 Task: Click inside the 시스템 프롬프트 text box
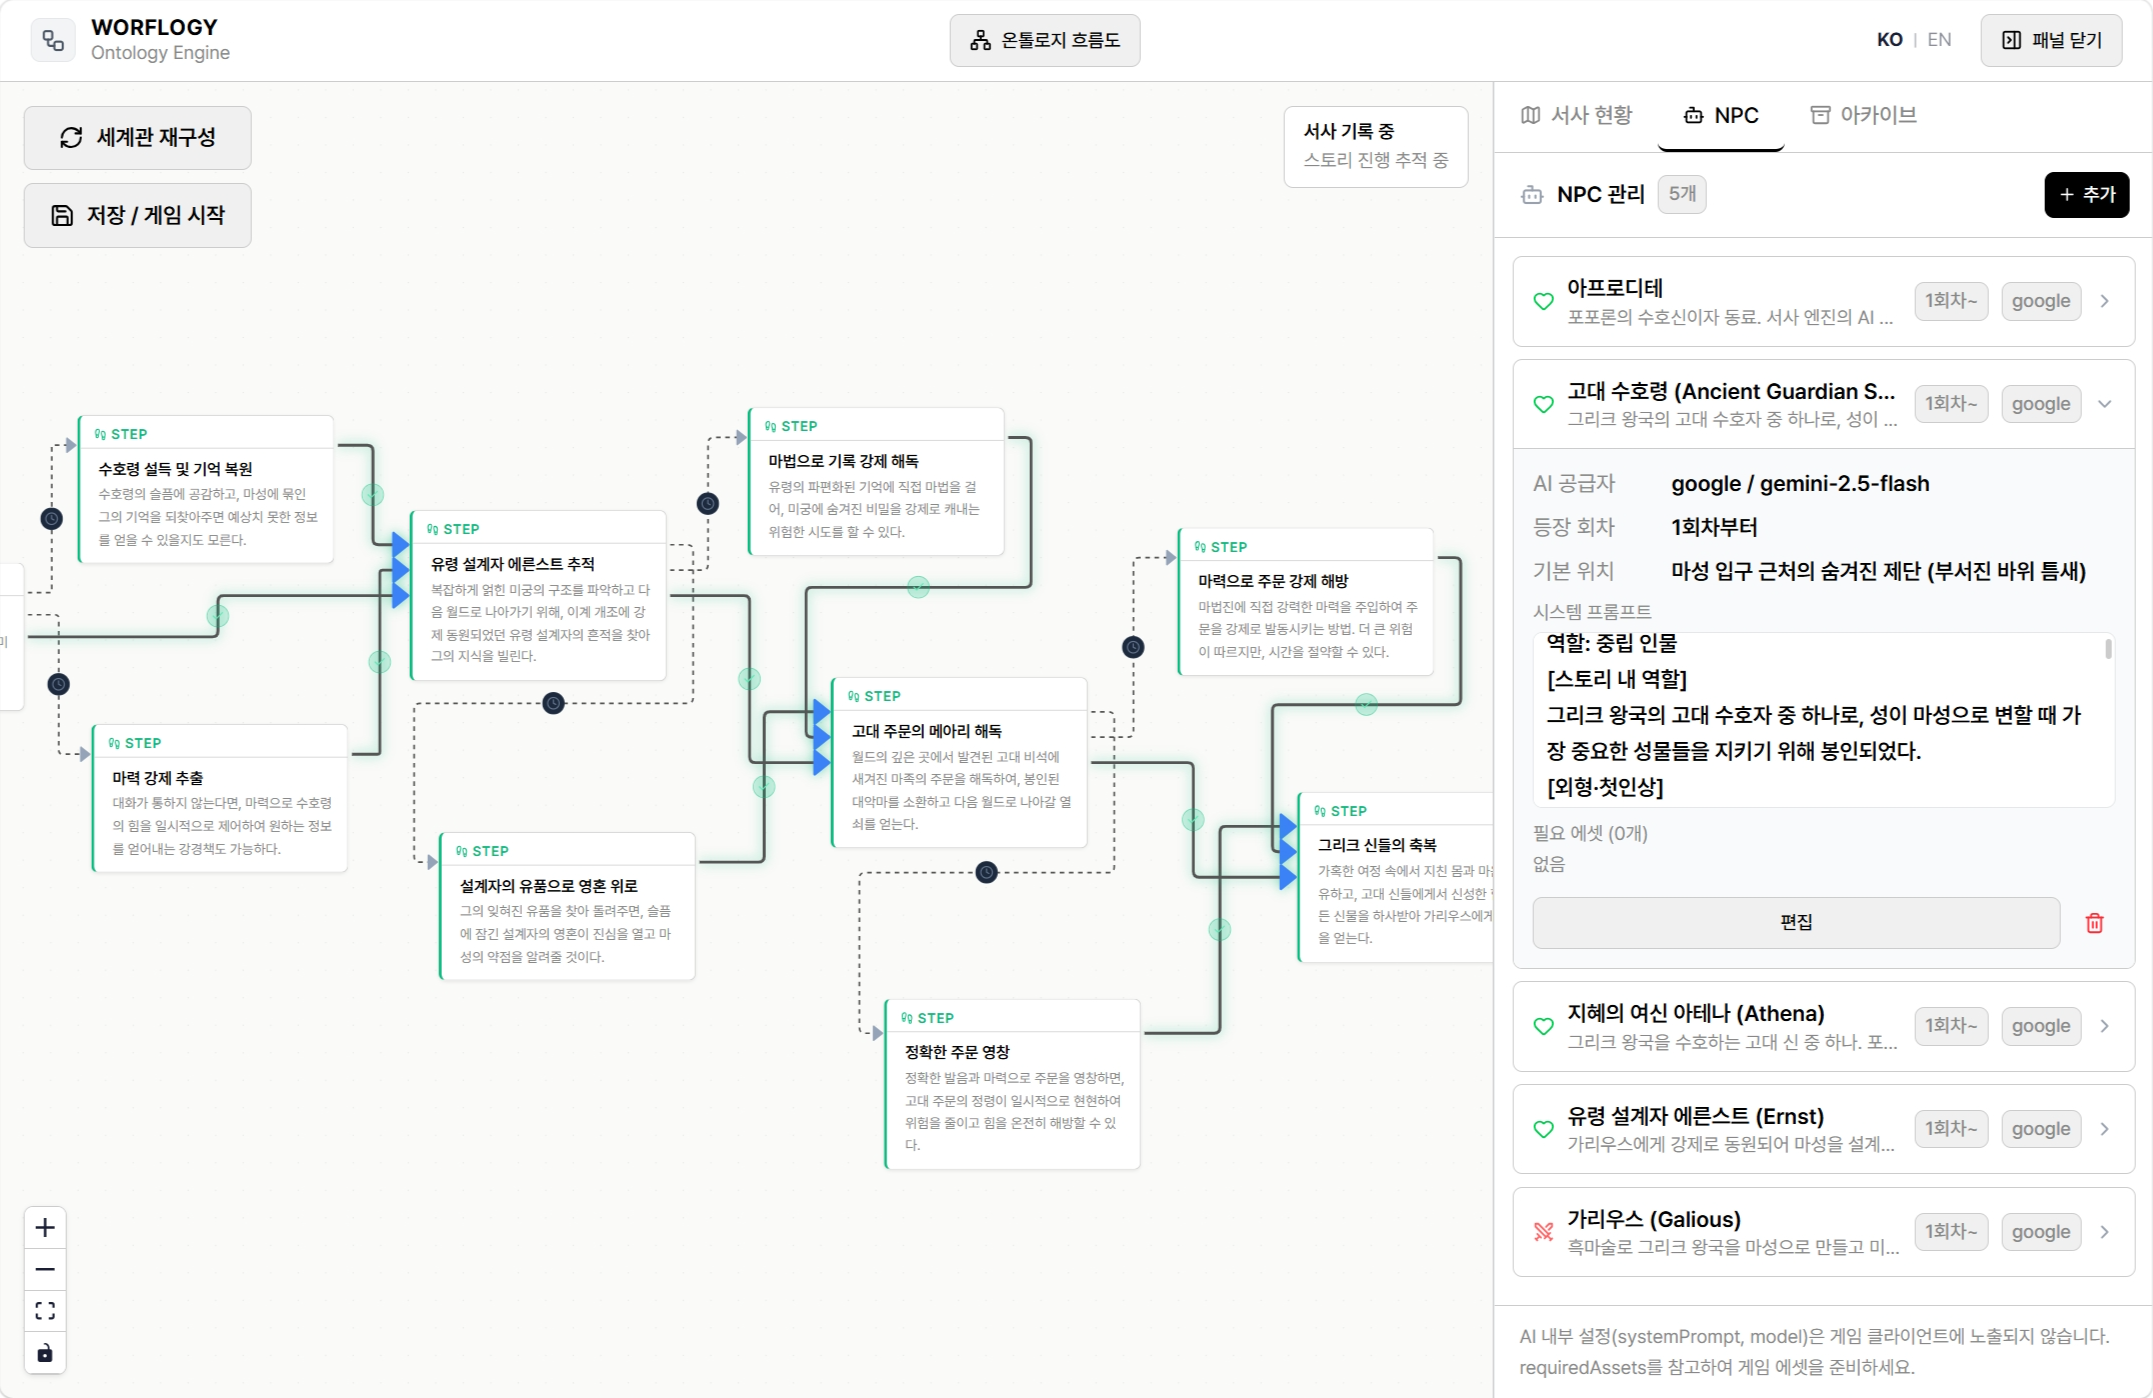point(1822,719)
